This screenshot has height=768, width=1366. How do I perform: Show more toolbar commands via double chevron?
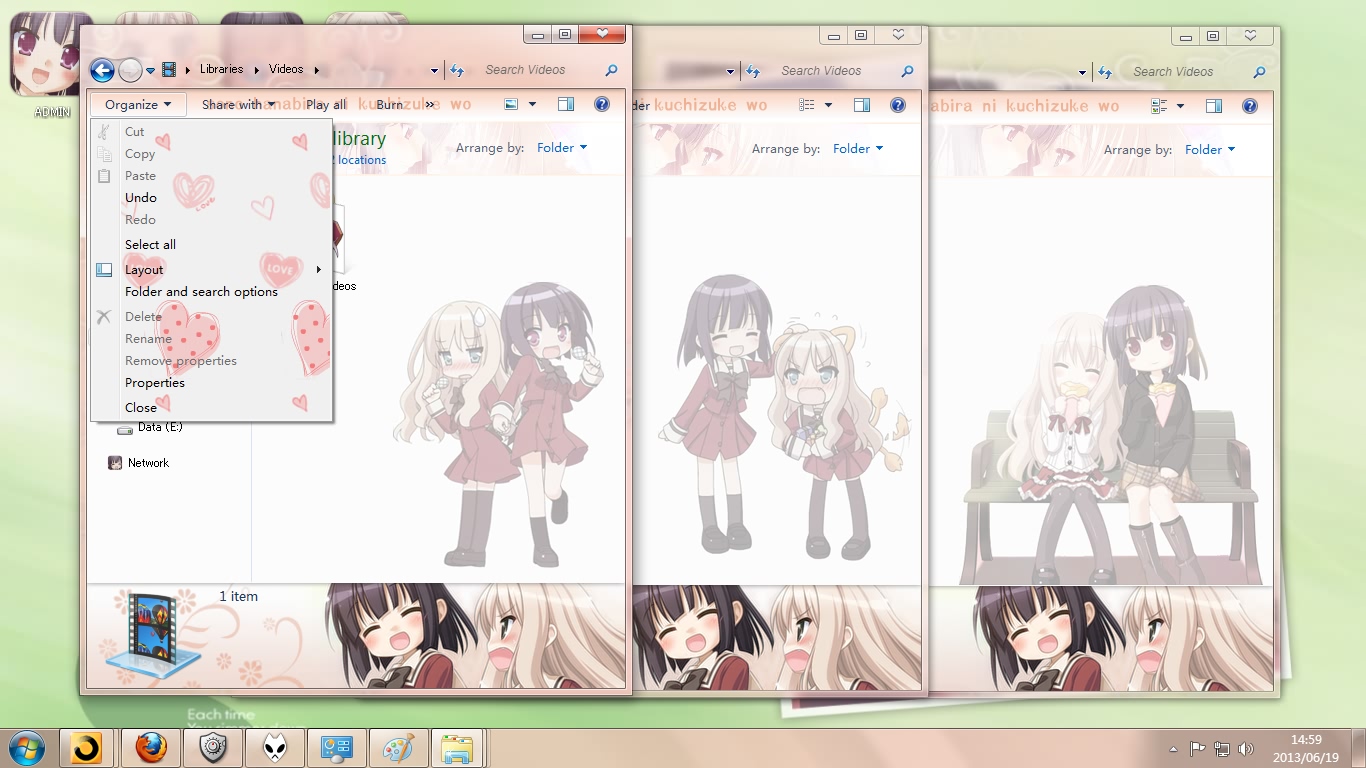pyautogui.click(x=430, y=104)
